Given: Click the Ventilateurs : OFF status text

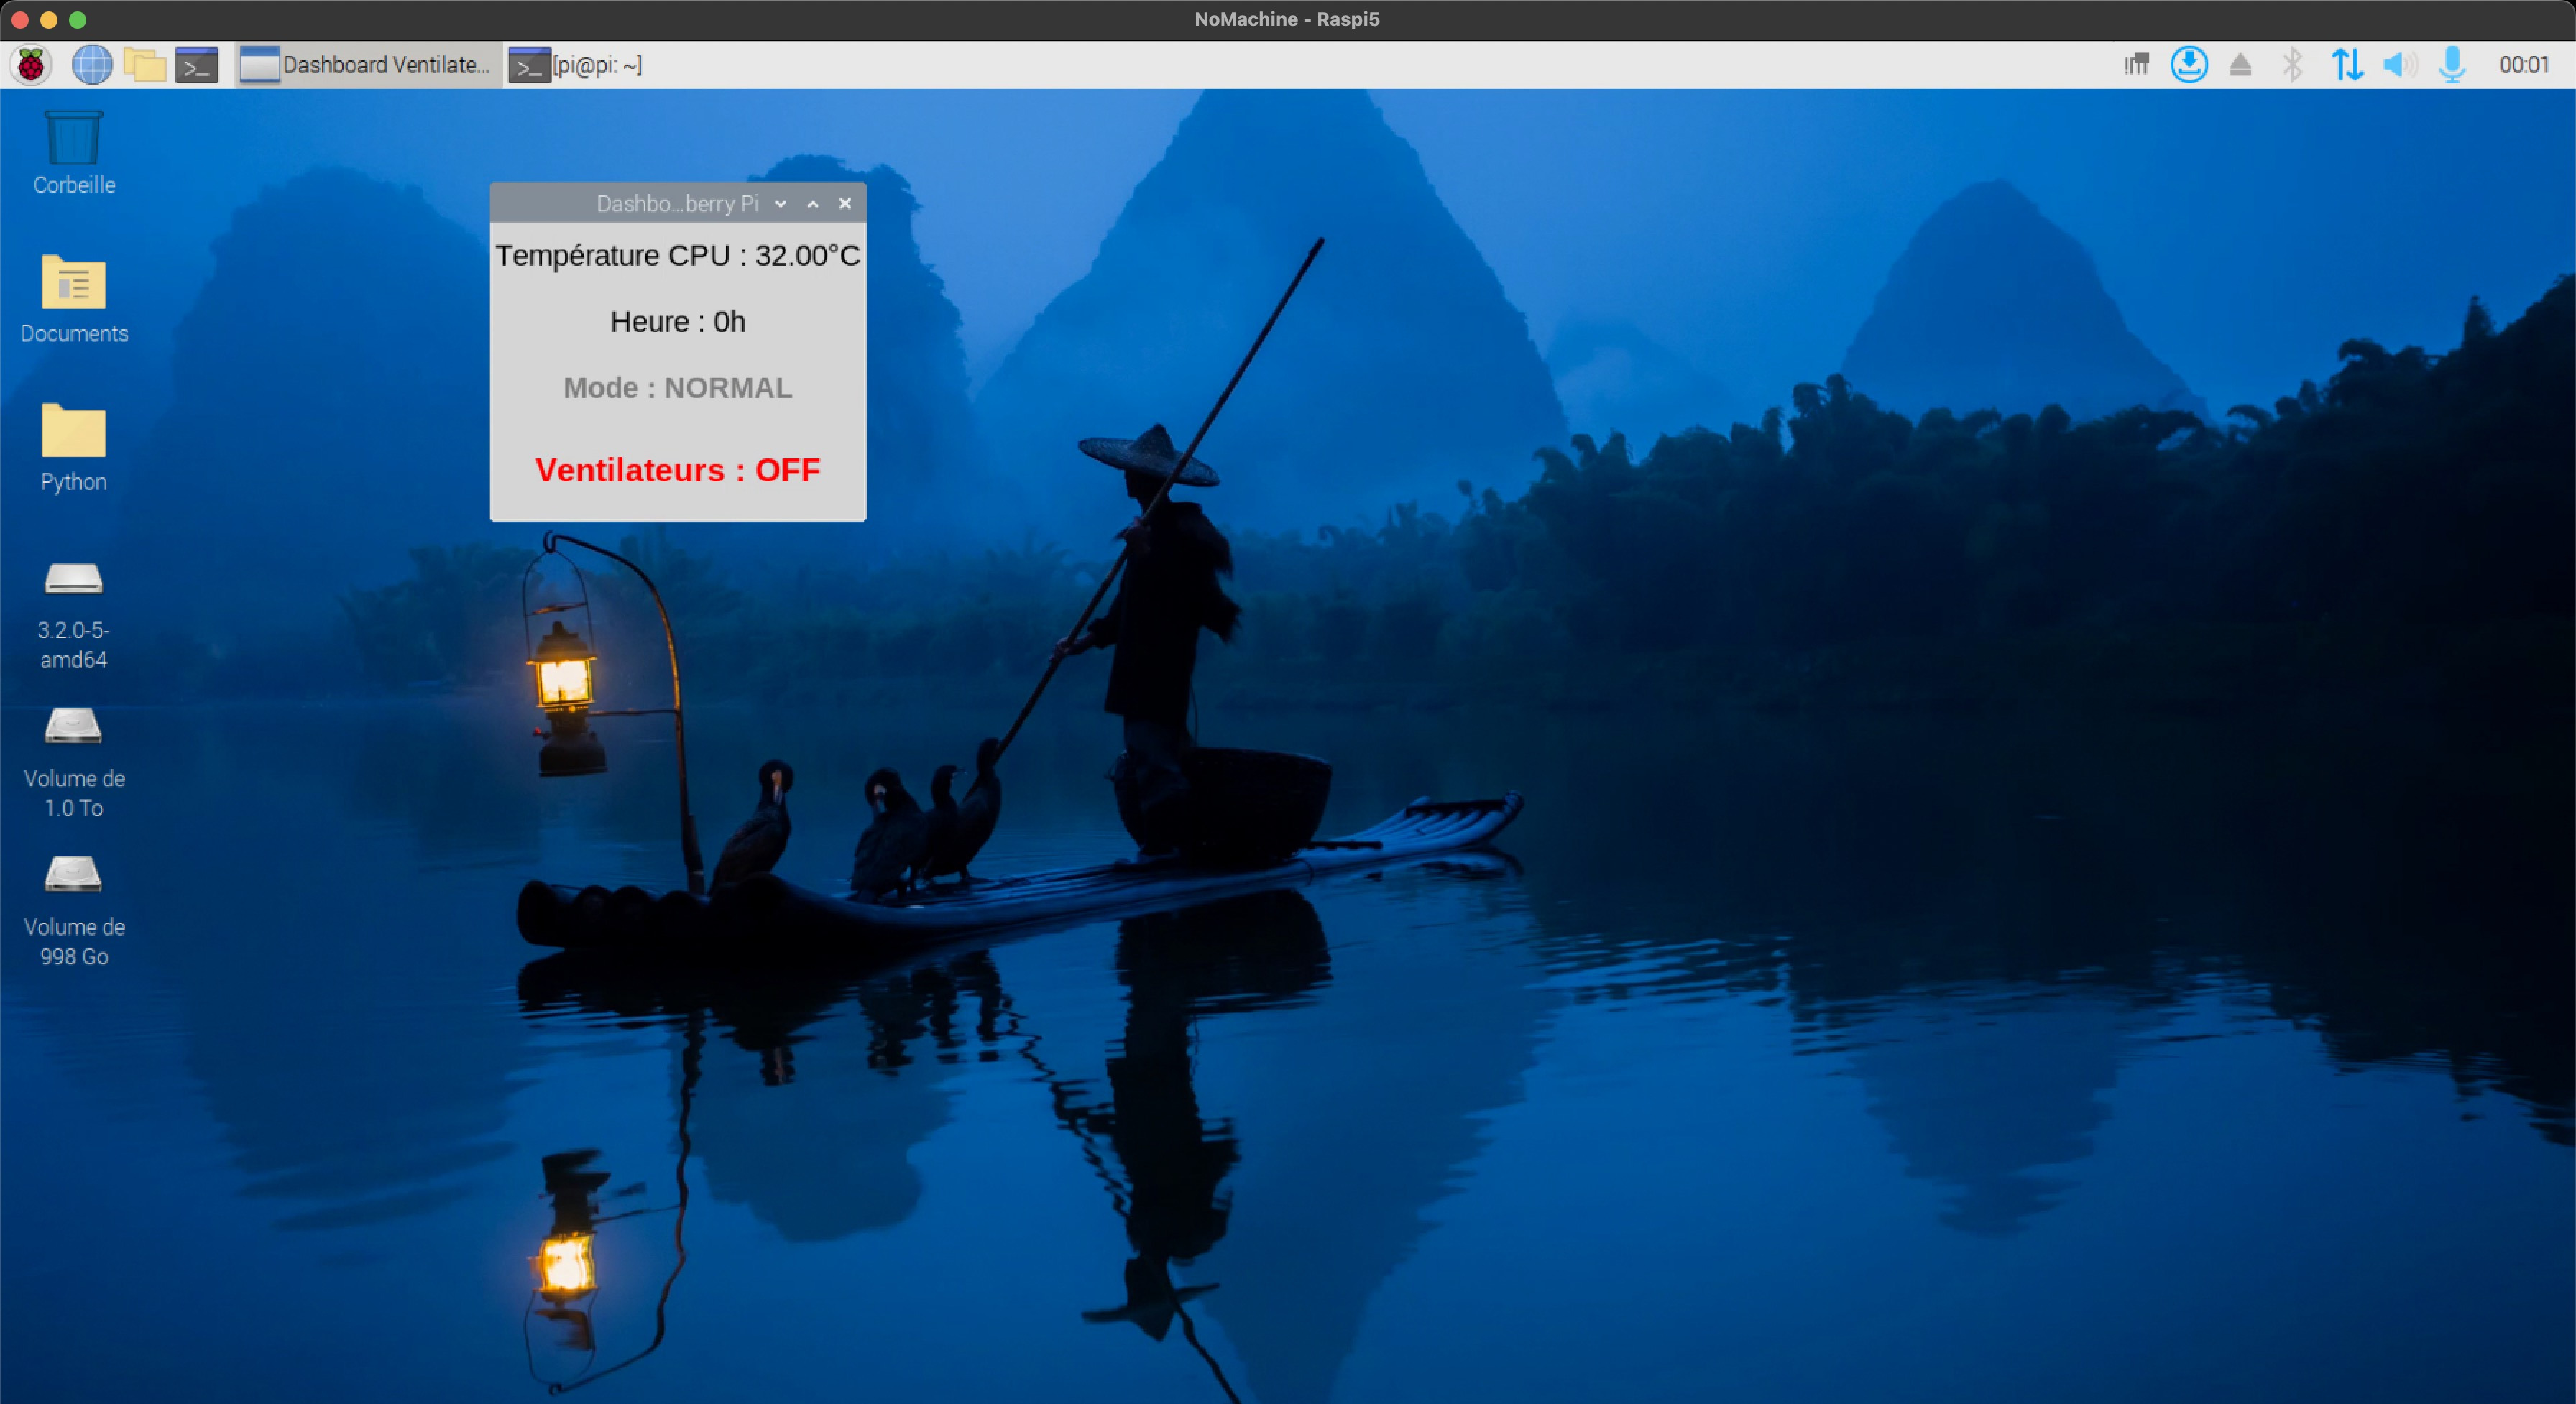Looking at the screenshot, I should point(677,470).
